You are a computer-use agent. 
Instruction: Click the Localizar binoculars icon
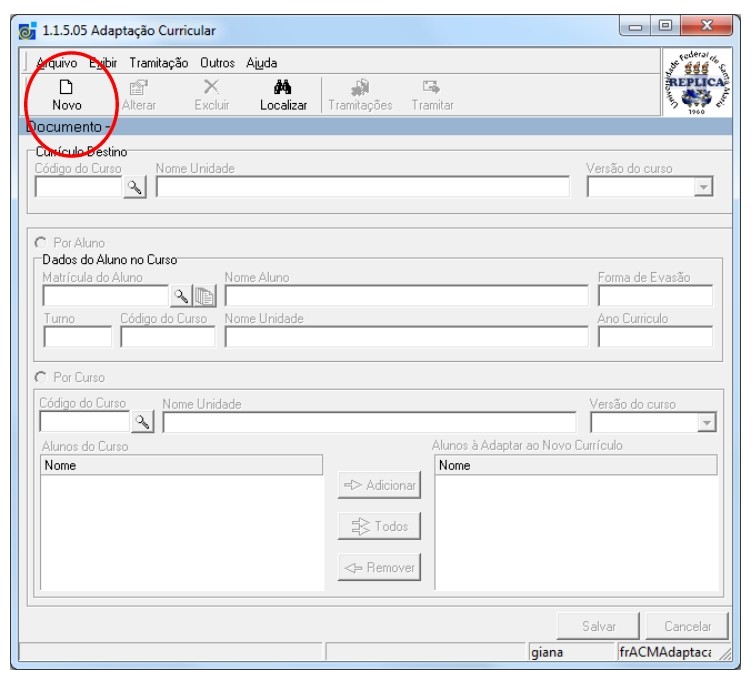pyautogui.click(x=283, y=88)
